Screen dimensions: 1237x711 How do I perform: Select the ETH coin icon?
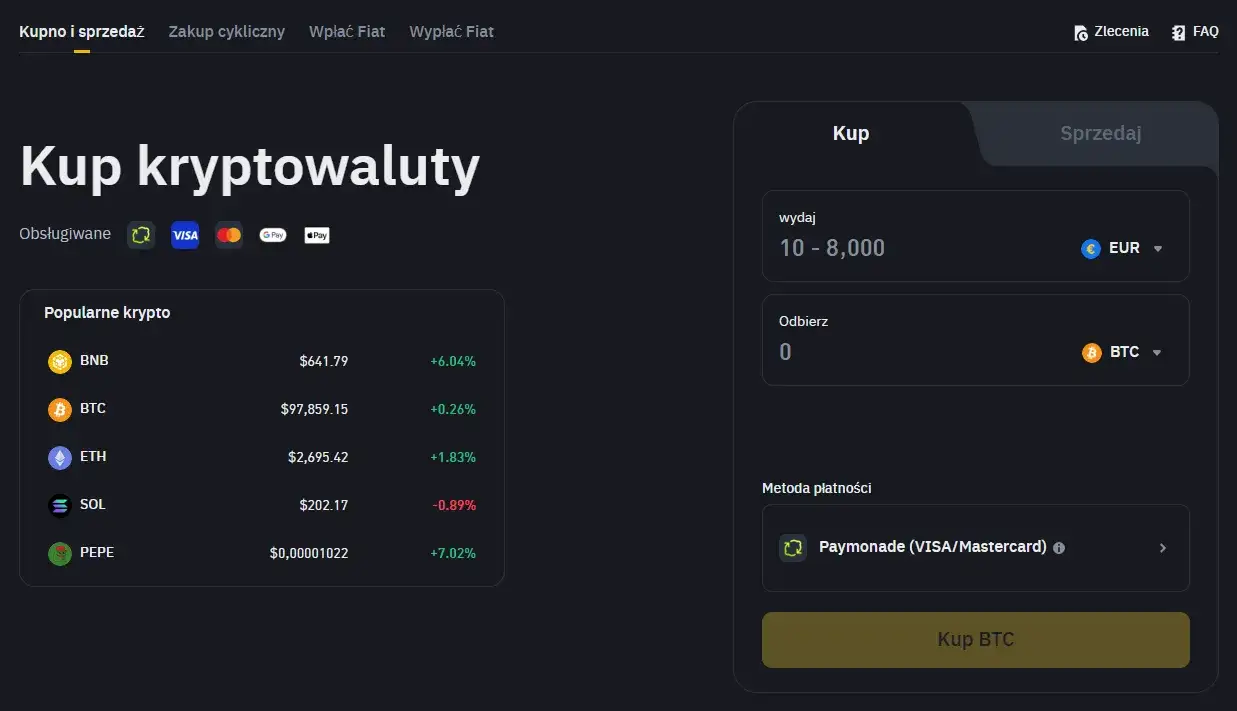pos(59,457)
